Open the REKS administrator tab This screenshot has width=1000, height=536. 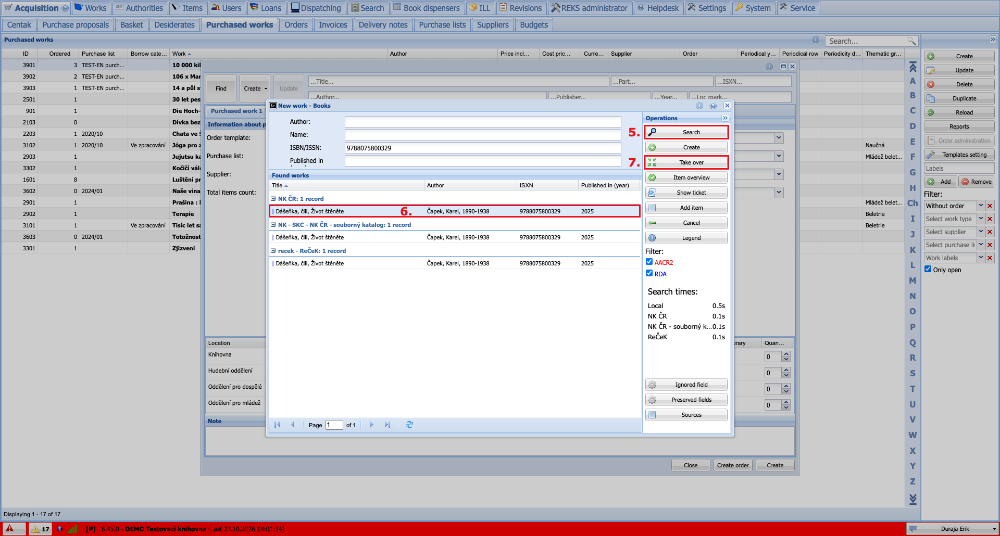click(591, 8)
